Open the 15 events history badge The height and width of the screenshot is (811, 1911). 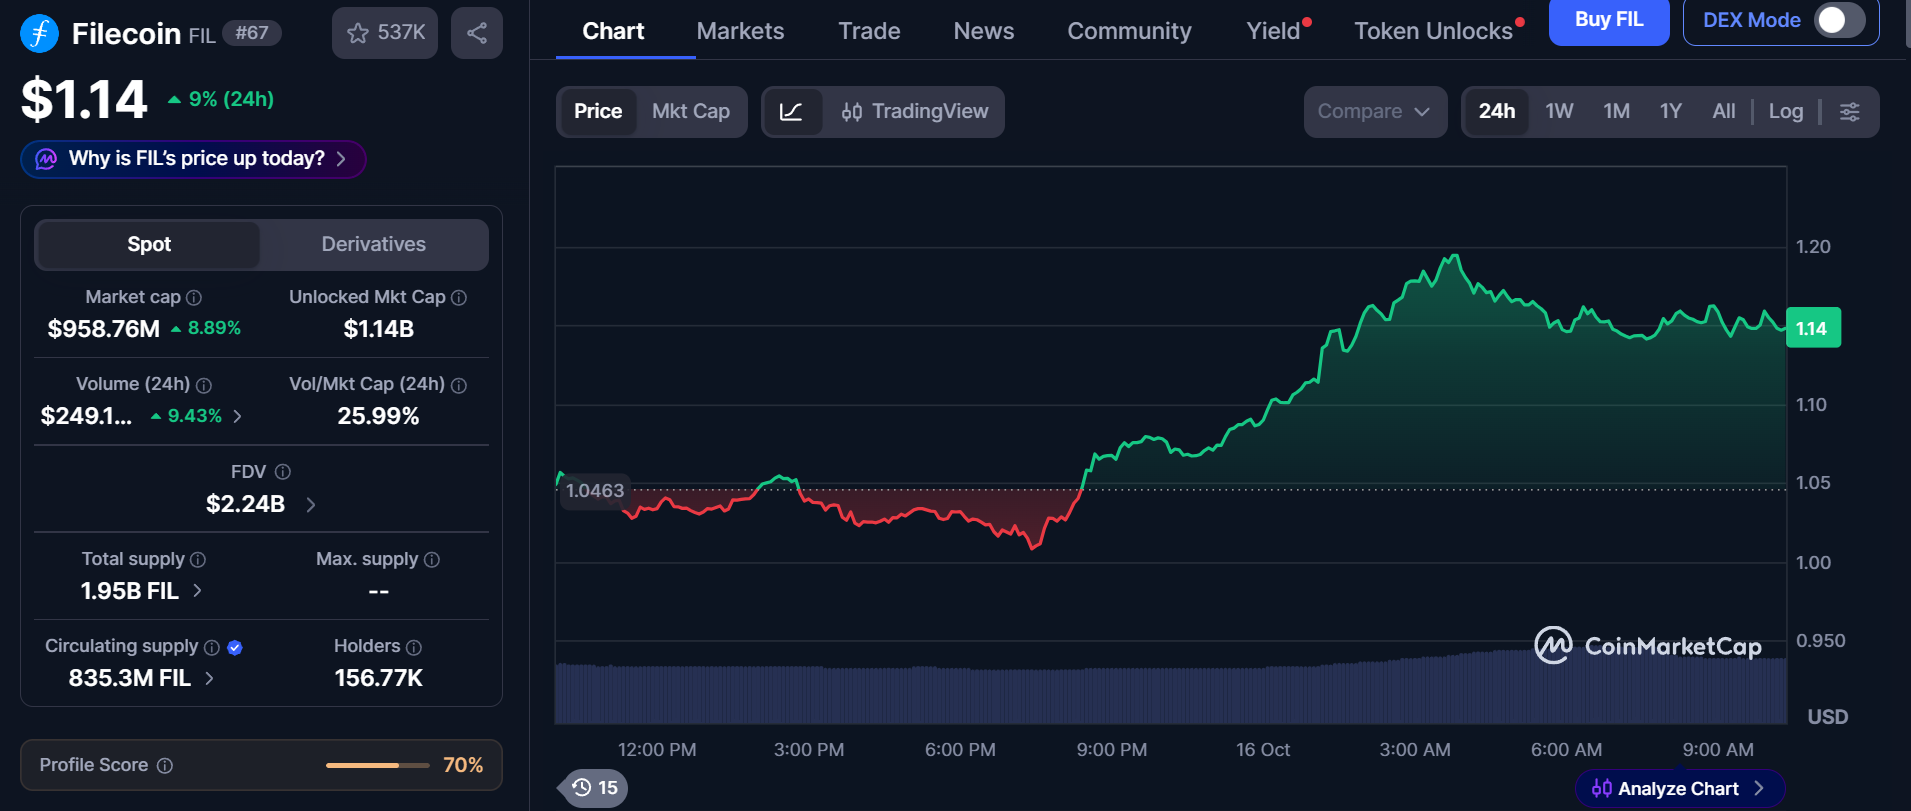point(594,788)
